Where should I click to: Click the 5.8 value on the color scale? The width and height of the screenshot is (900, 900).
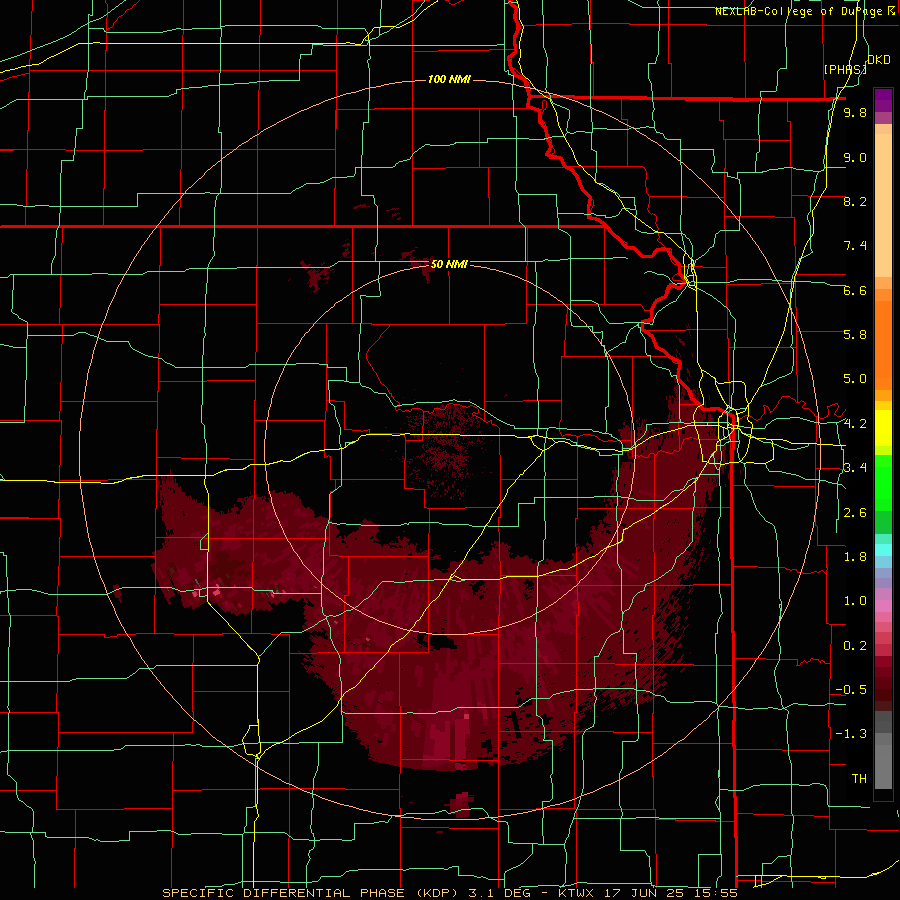point(855,334)
